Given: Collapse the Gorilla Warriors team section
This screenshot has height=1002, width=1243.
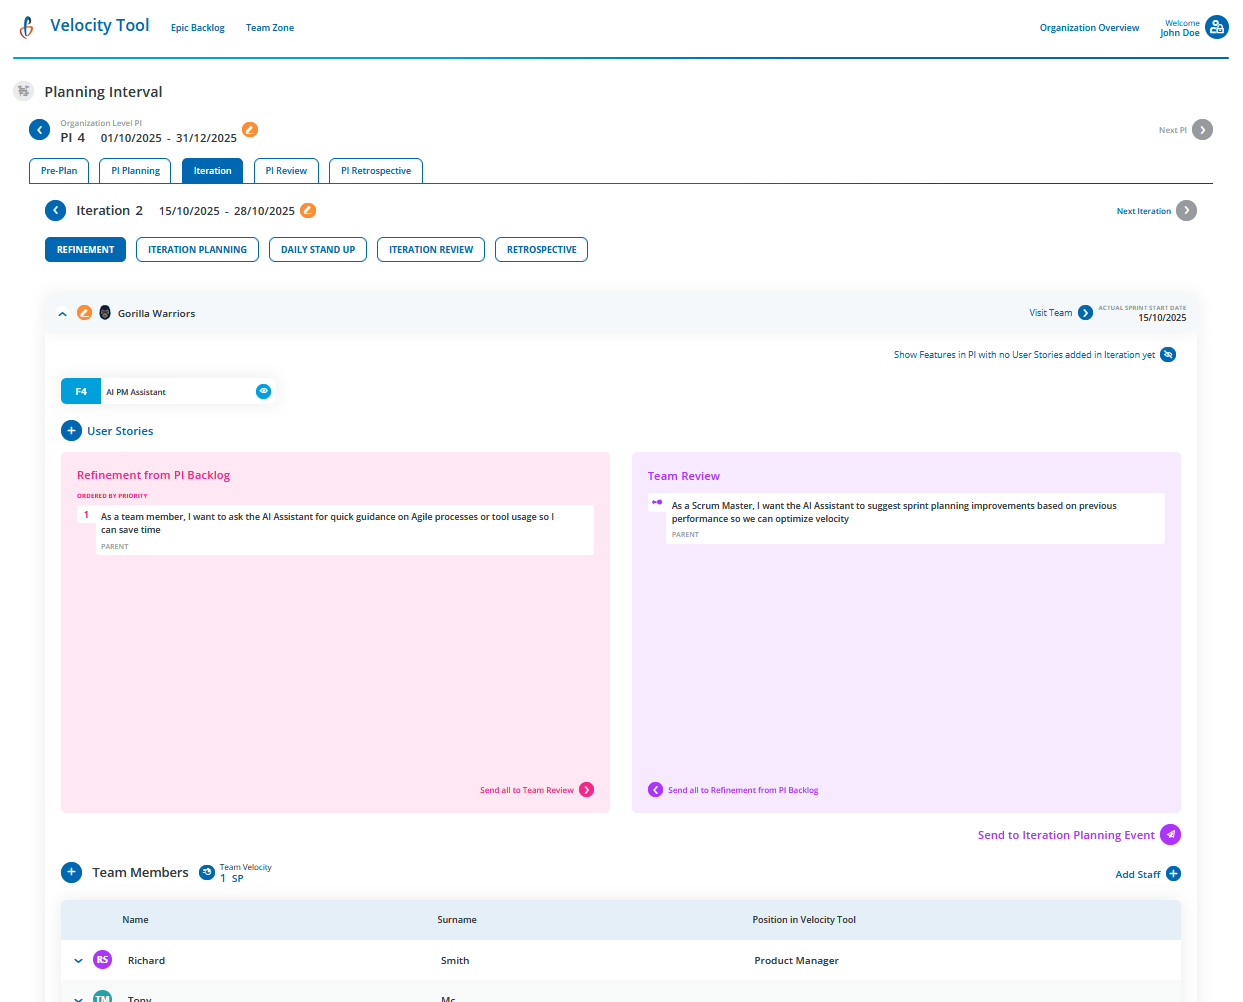Looking at the screenshot, I should (62, 314).
